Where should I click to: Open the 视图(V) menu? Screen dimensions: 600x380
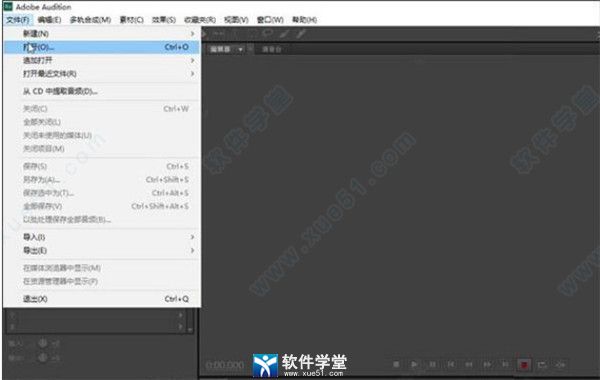(236, 20)
